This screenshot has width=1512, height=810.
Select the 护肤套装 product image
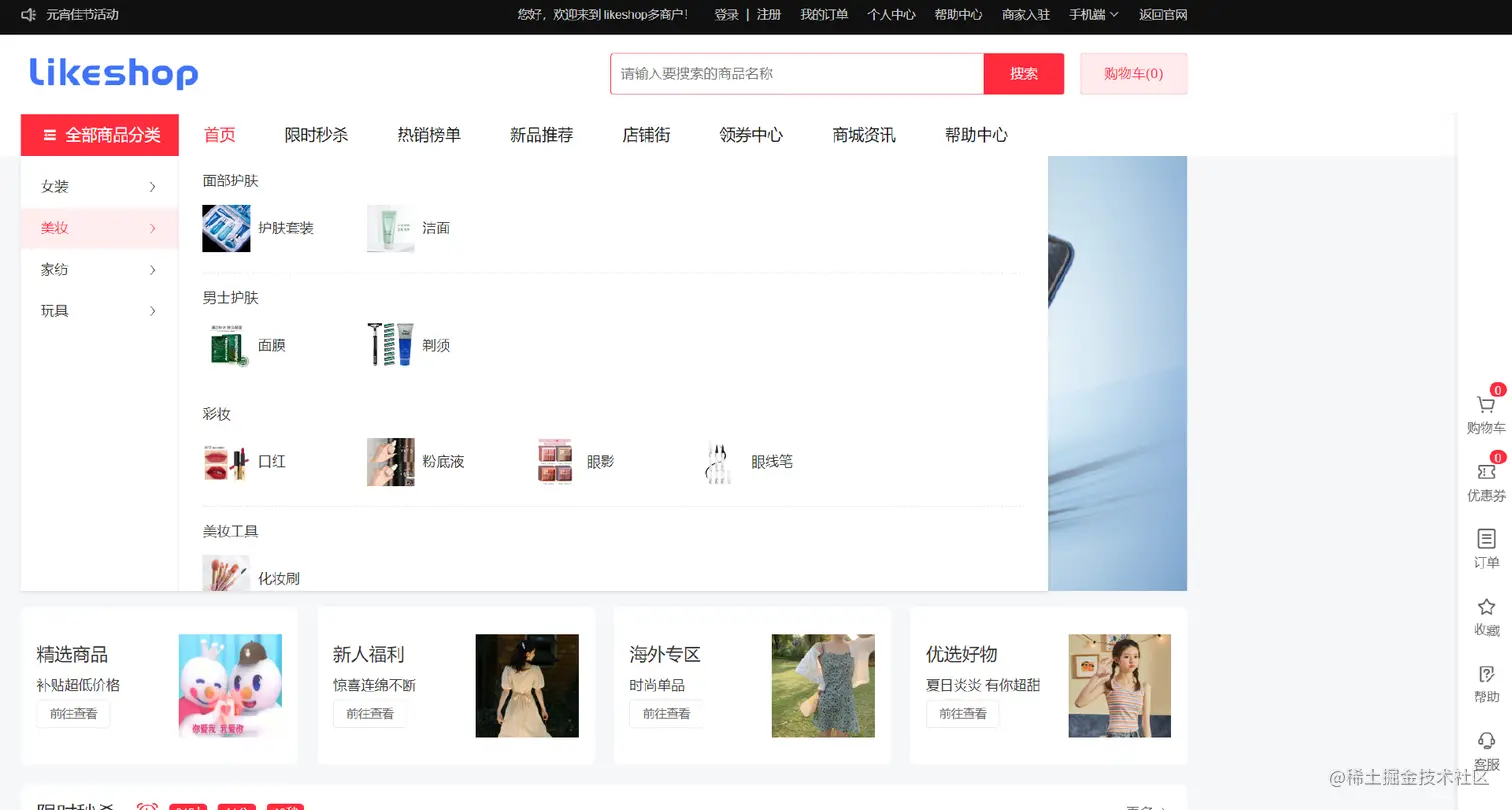click(x=226, y=228)
